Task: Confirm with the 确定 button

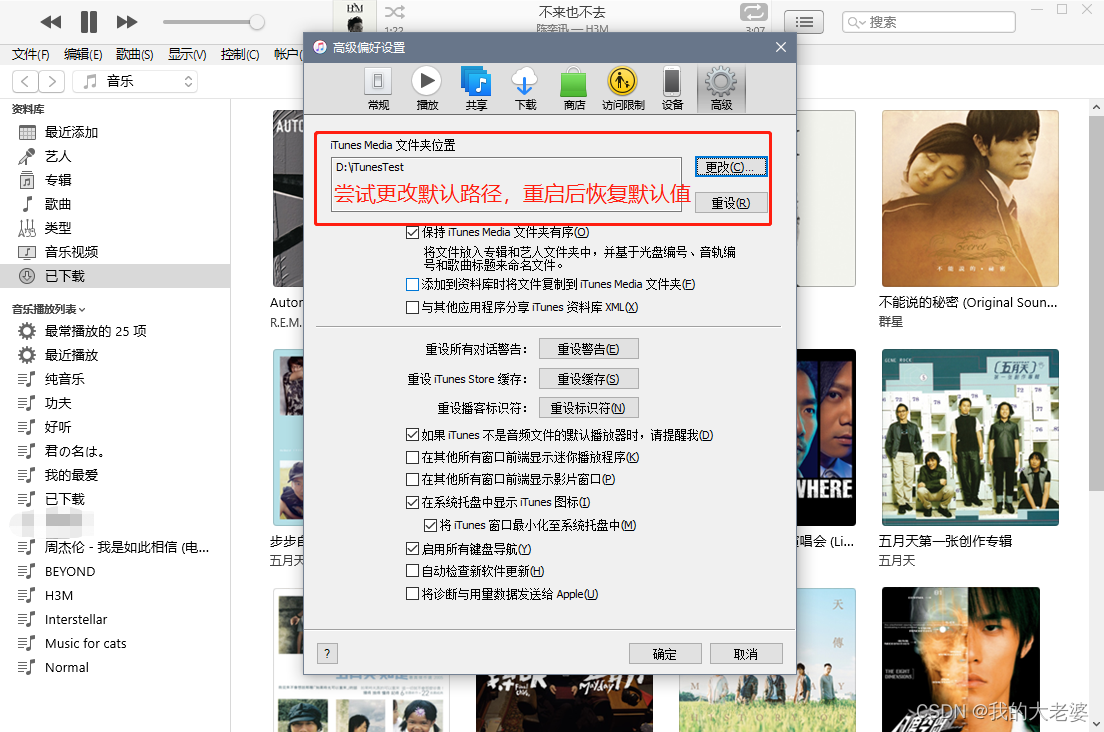Action: click(665, 654)
